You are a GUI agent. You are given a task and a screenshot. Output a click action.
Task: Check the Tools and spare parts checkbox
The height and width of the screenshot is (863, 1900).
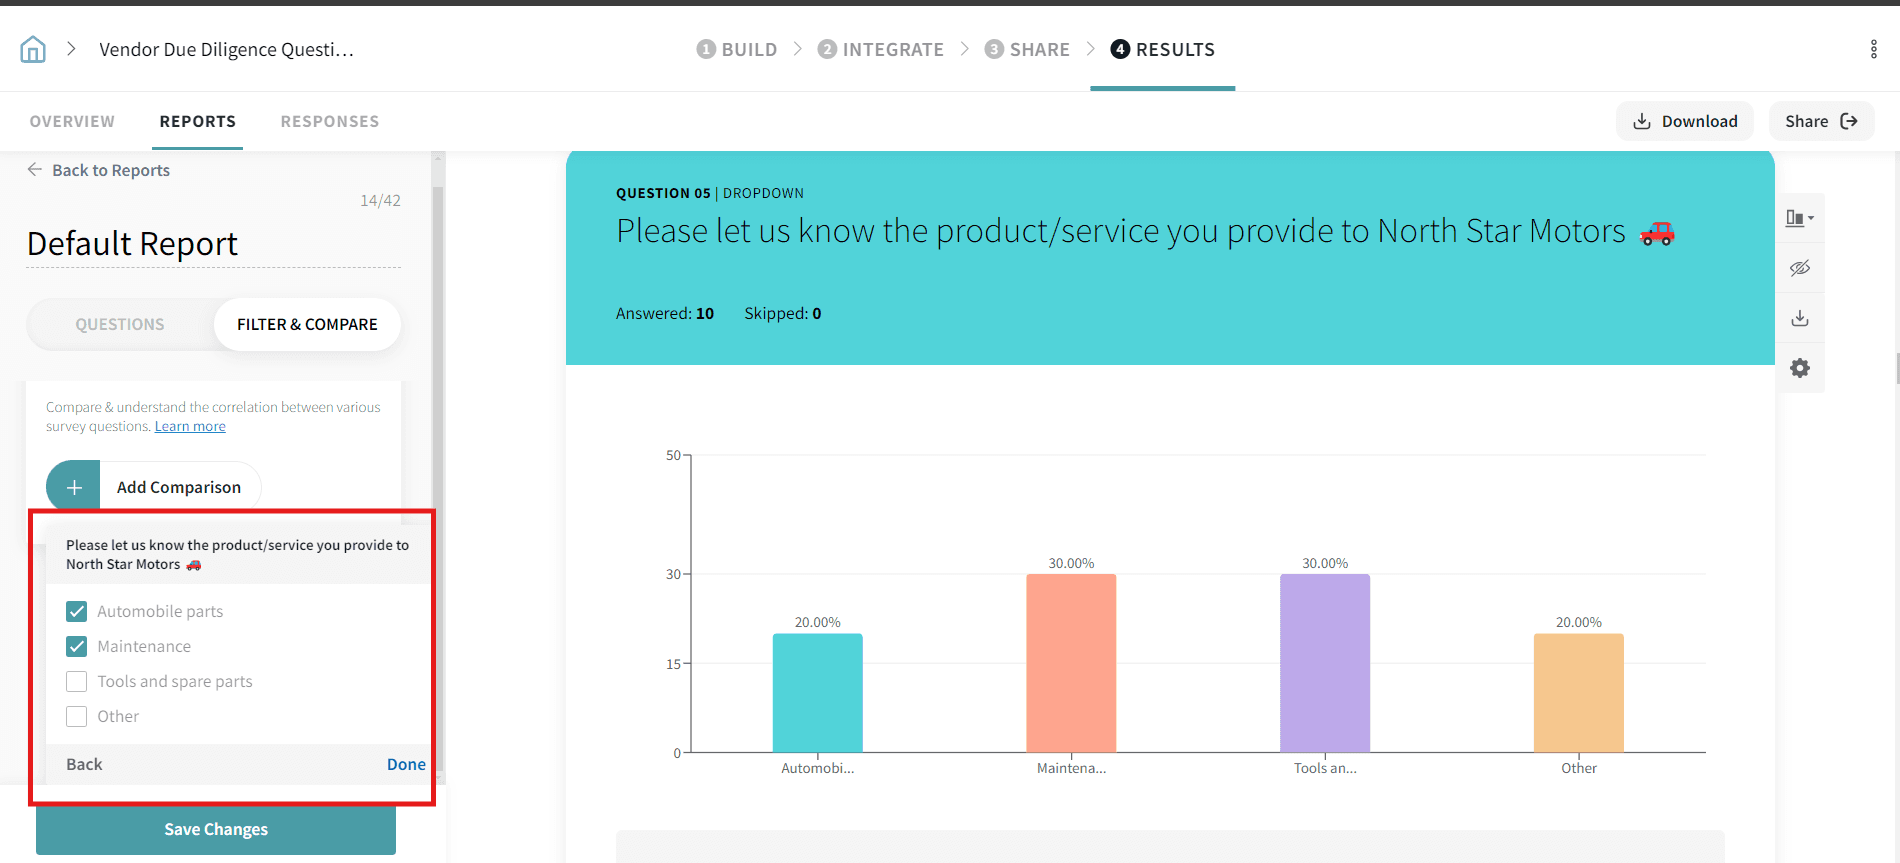coord(77,681)
